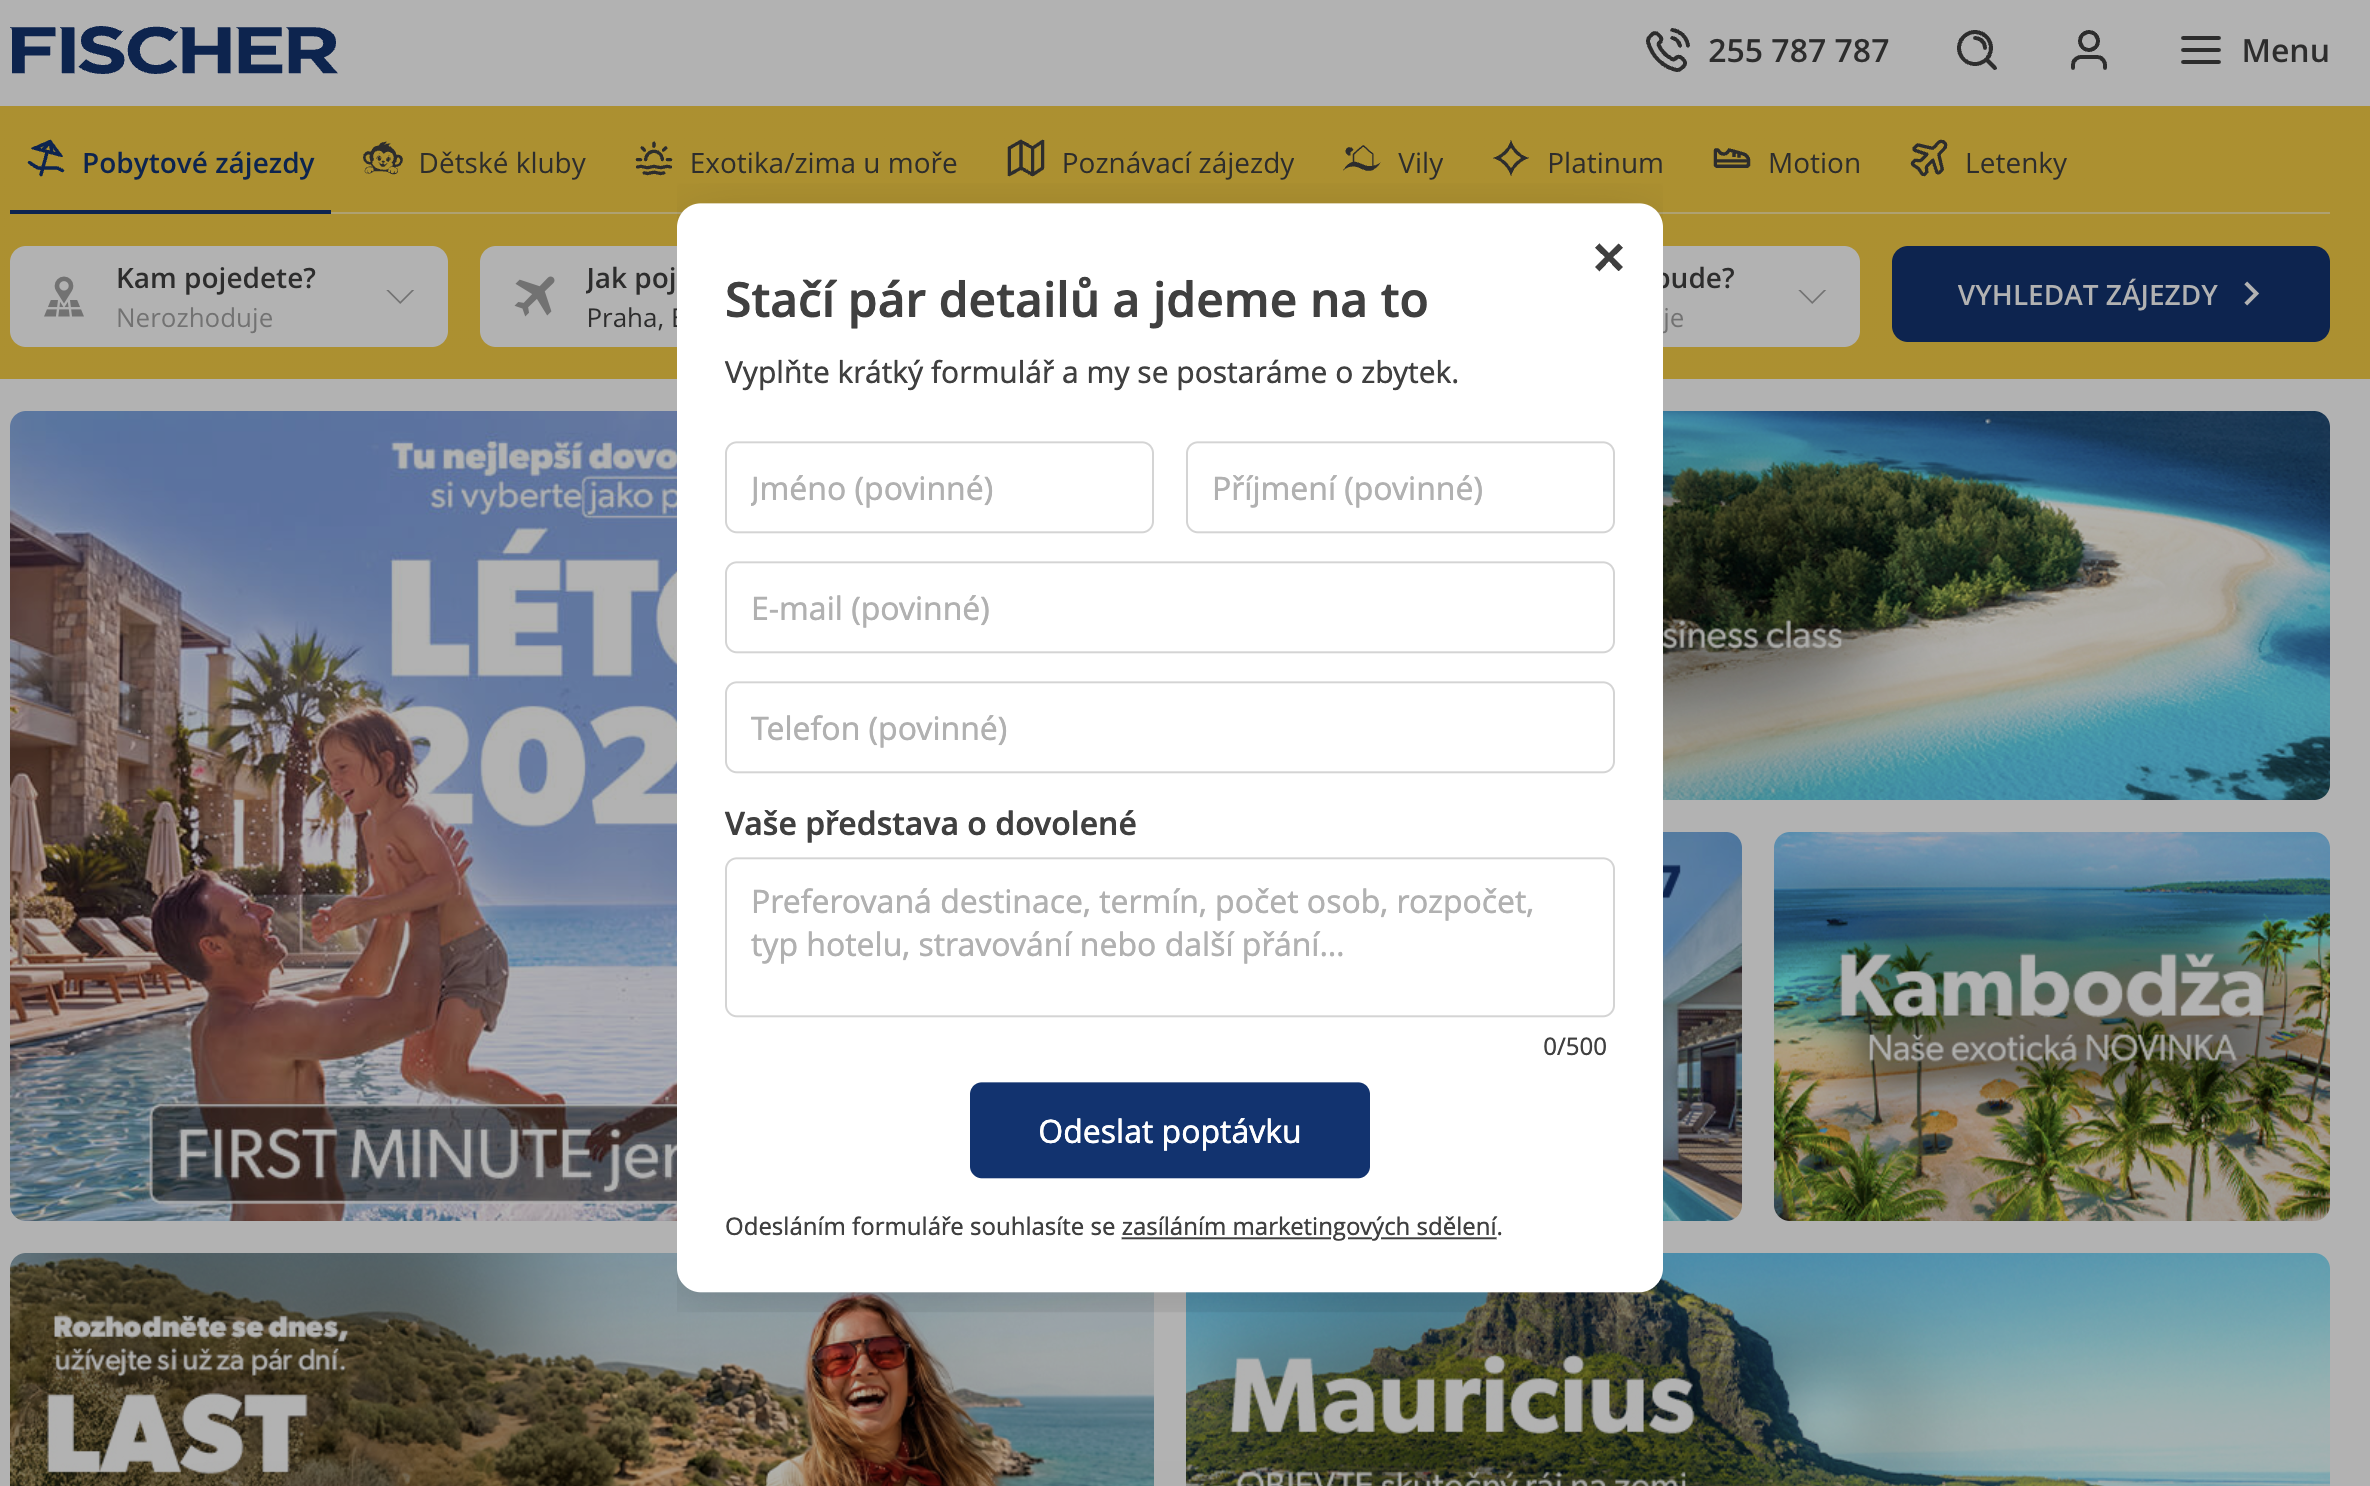Select the Pobytové zájezdy tab
The image size is (2370, 1486).
point(171,162)
